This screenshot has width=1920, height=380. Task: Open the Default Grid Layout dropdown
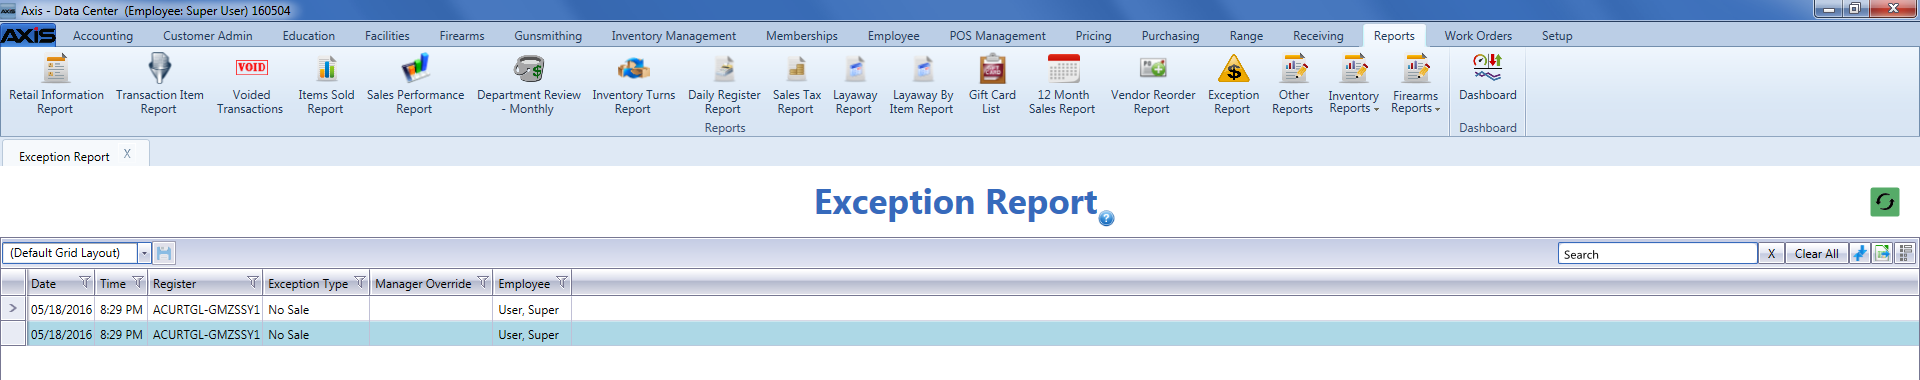(x=144, y=253)
